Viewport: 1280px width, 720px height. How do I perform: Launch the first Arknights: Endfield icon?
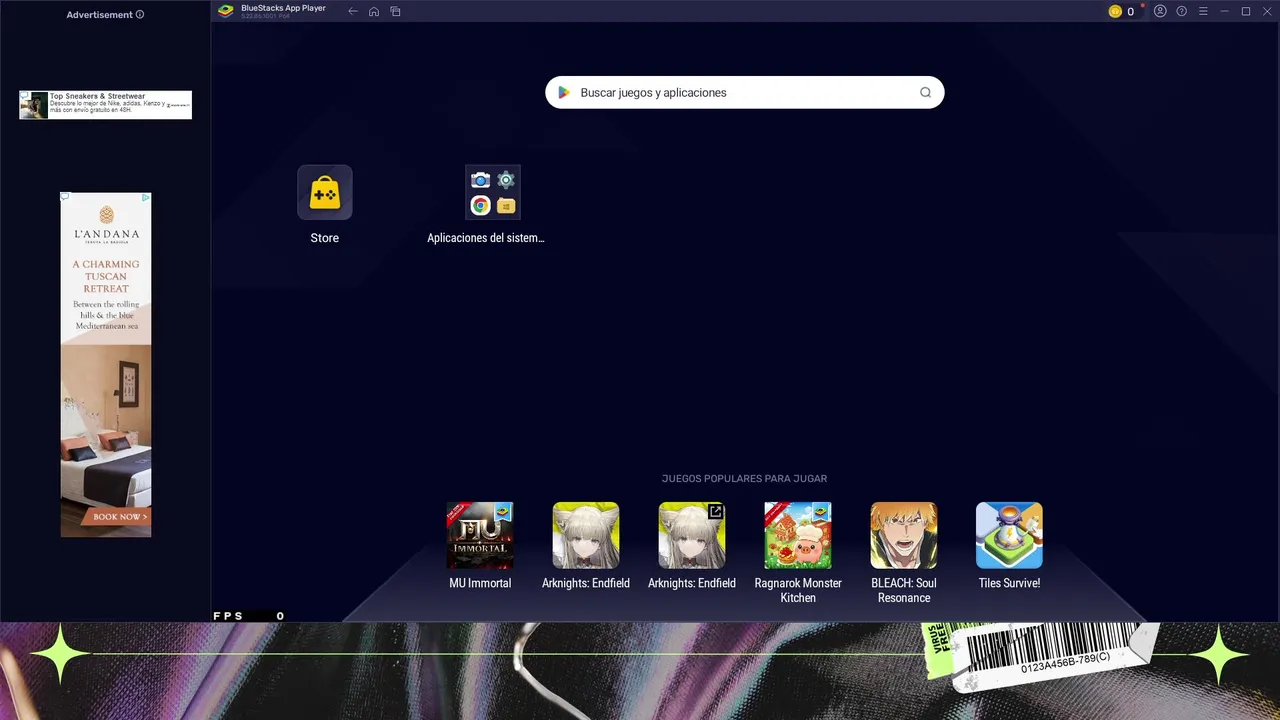[x=586, y=535]
